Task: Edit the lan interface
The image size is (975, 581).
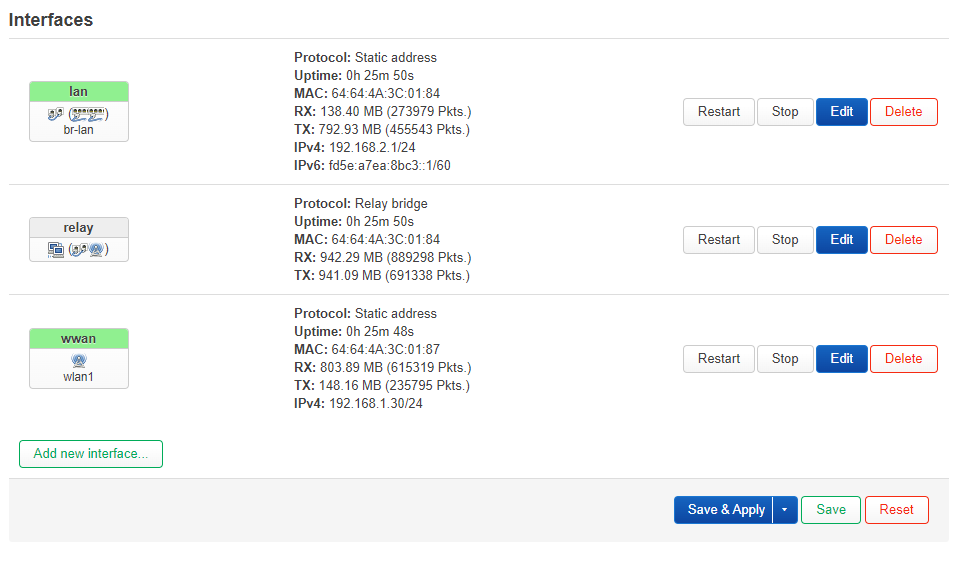Action: (x=842, y=112)
